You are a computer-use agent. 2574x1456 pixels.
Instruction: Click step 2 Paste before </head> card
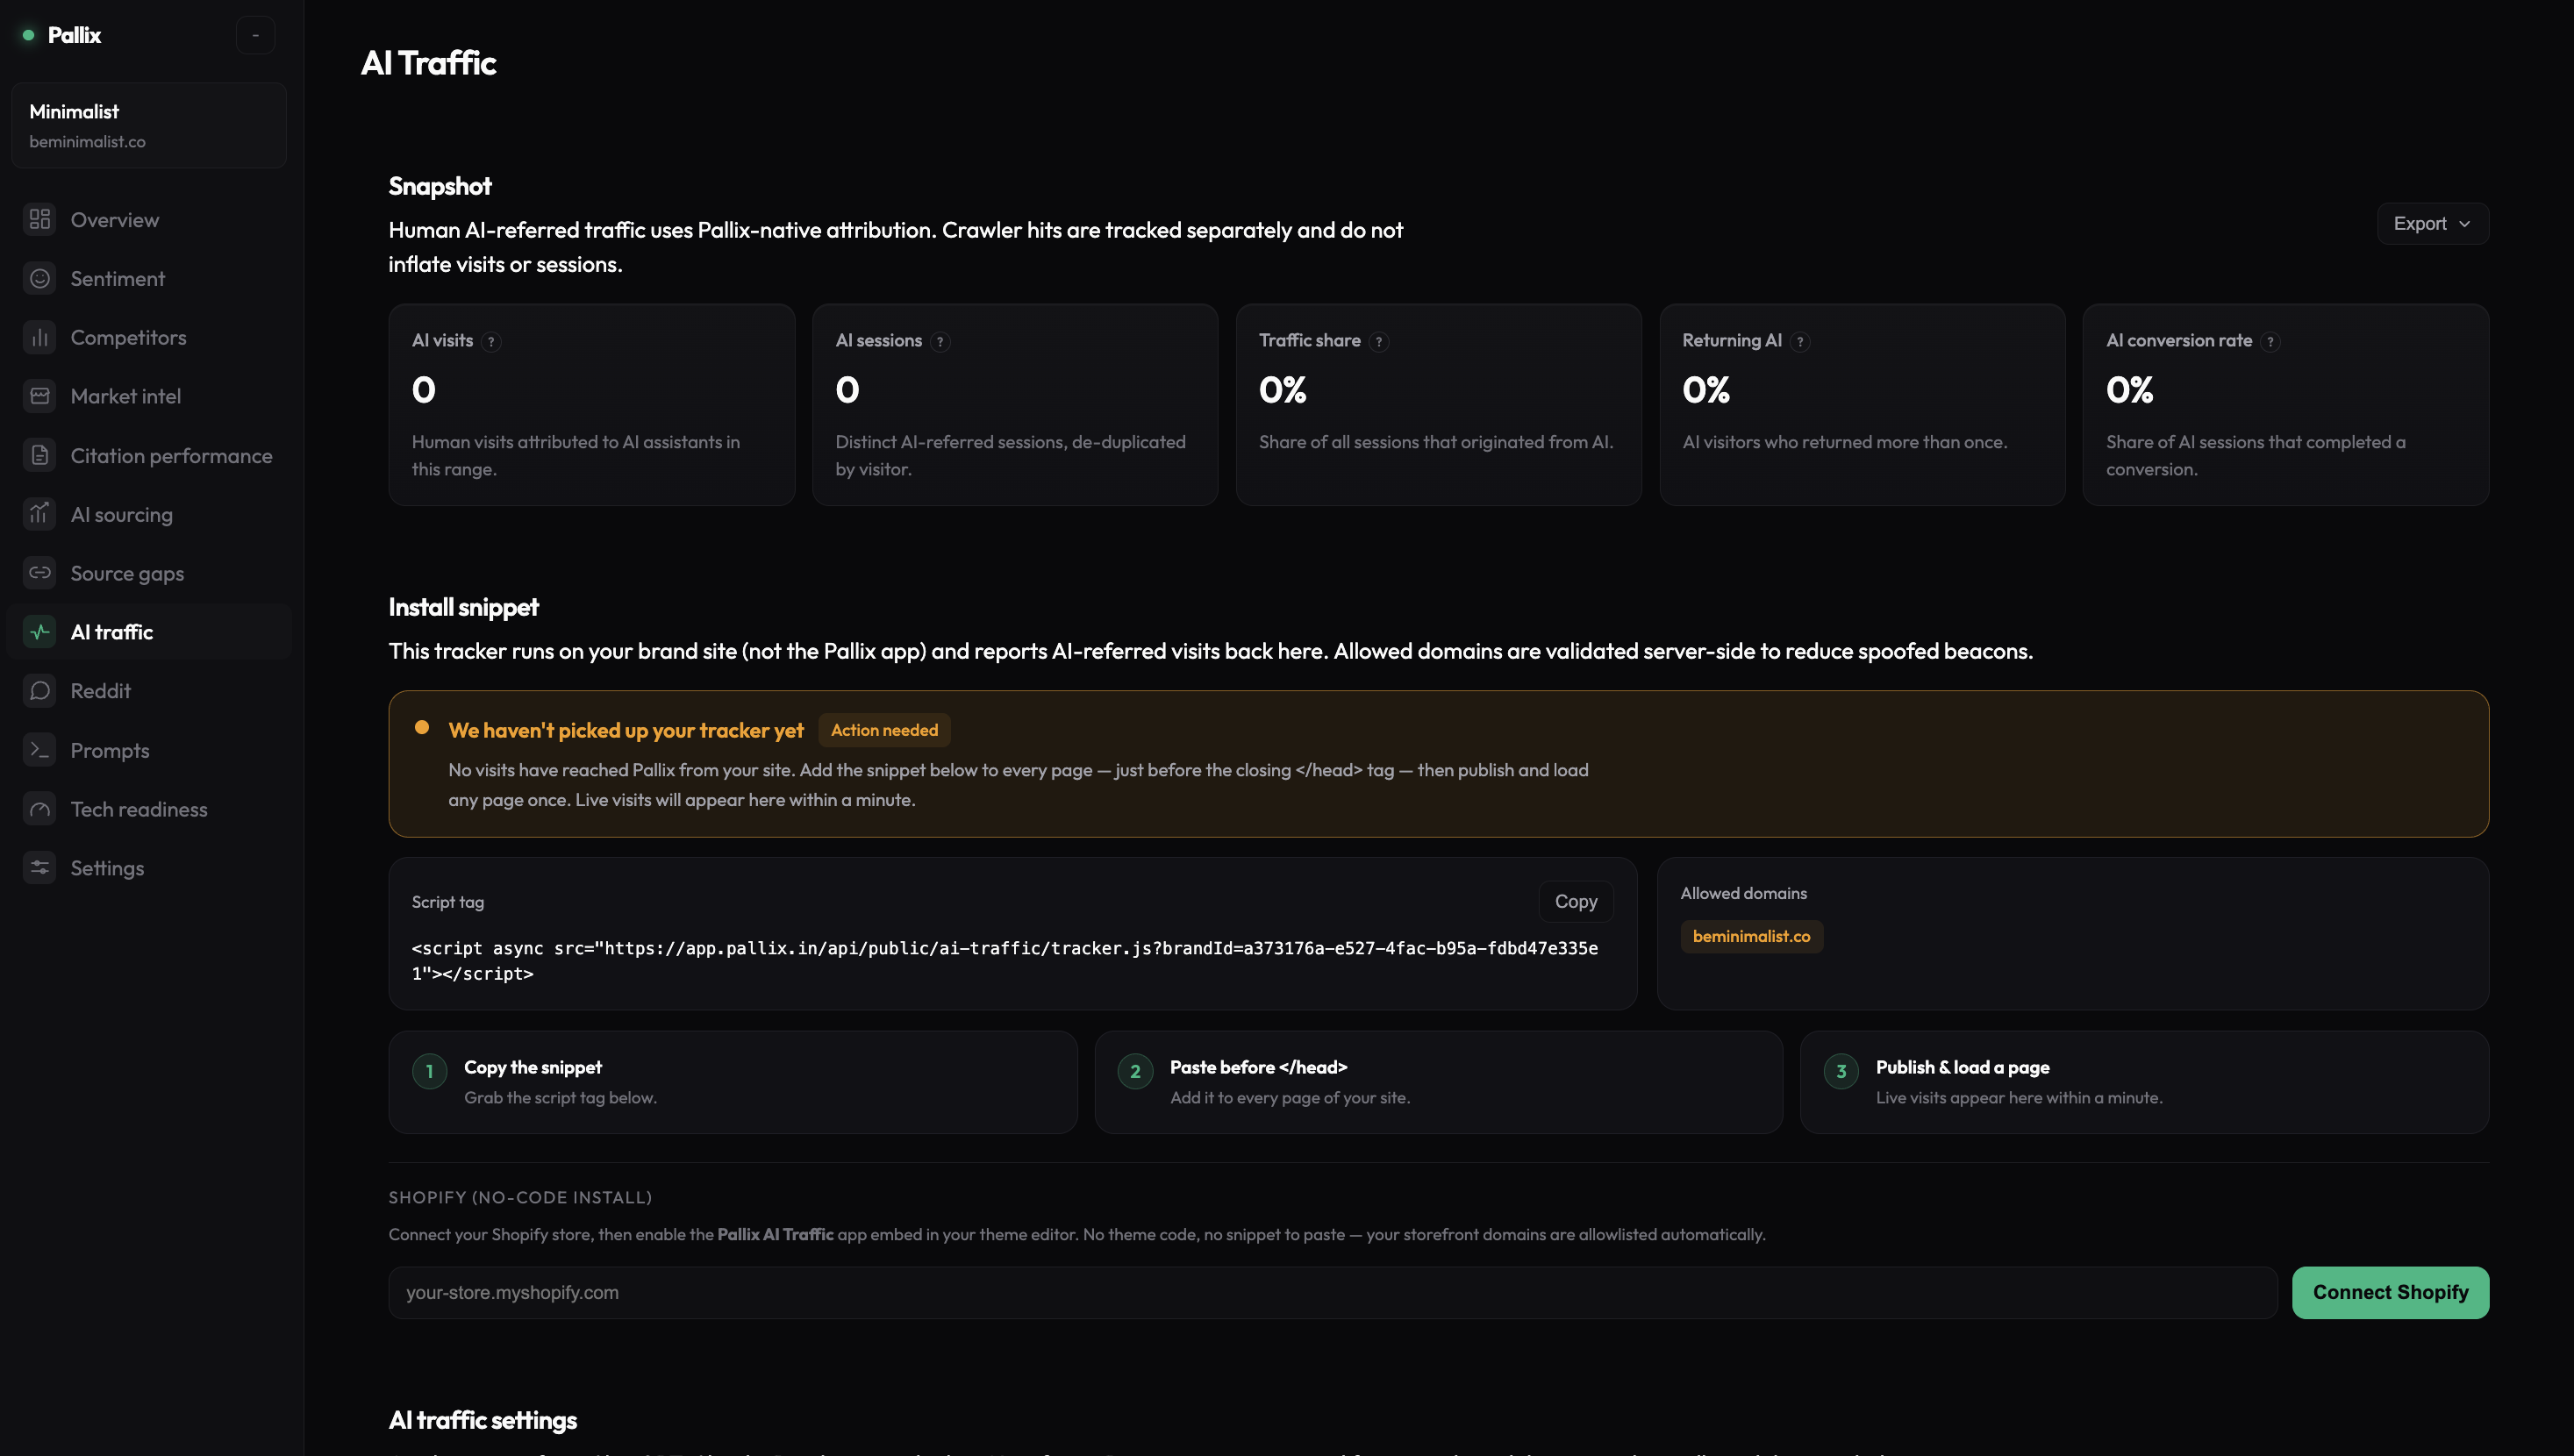point(1438,1081)
